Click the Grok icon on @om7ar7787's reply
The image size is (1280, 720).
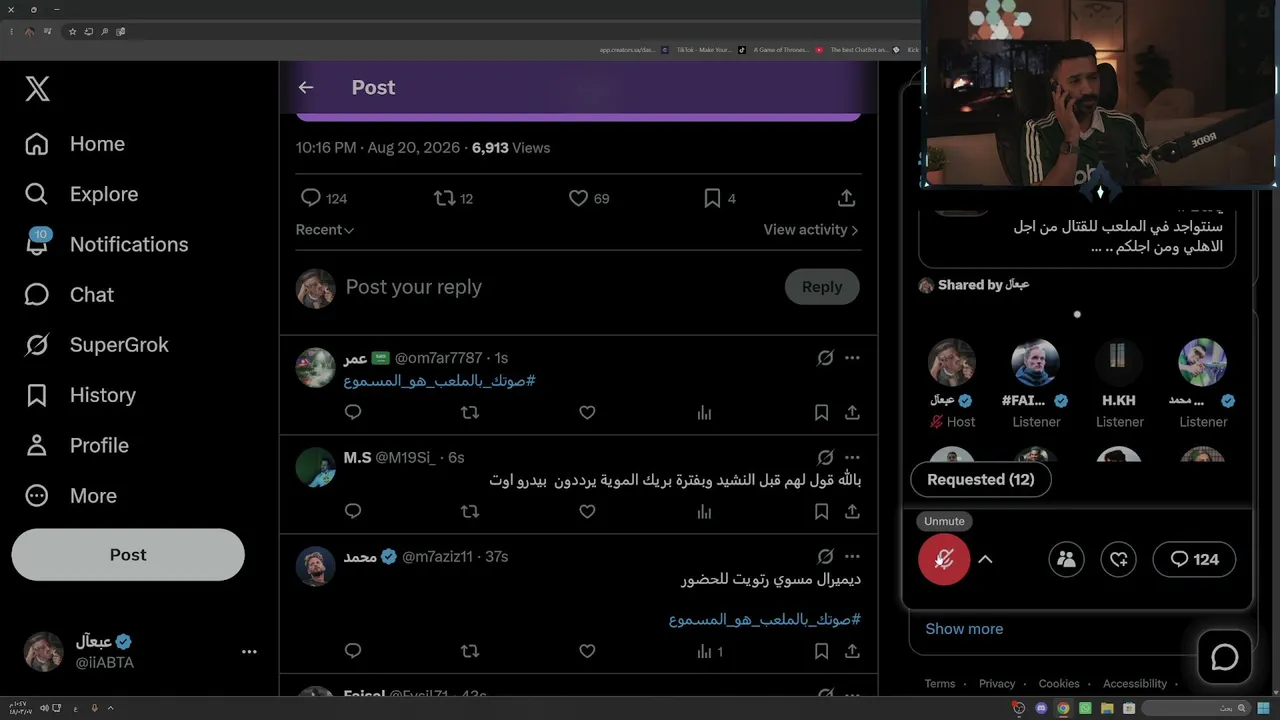[825, 358]
